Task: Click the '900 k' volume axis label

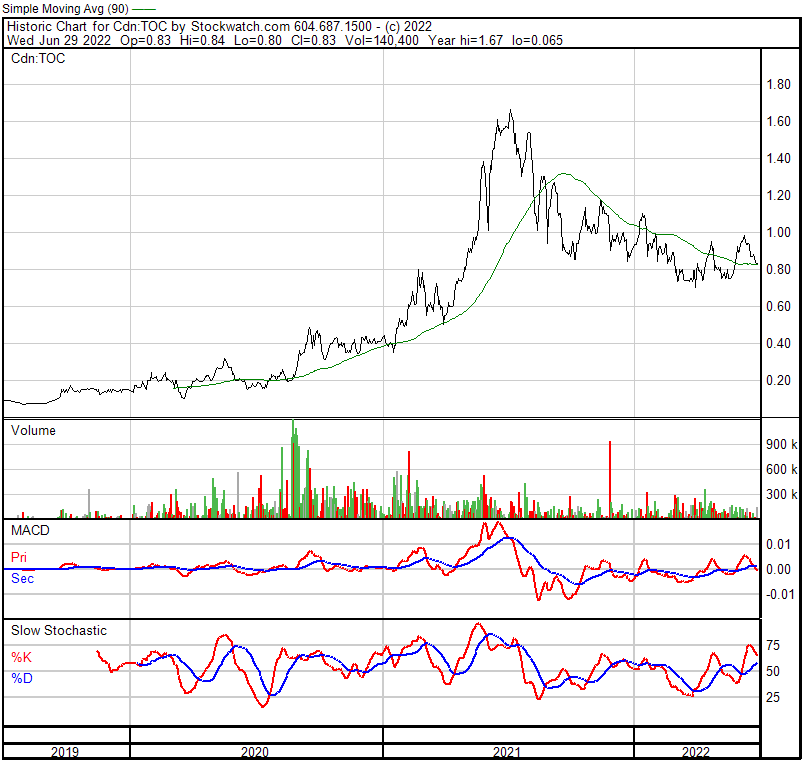Action: [781, 445]
